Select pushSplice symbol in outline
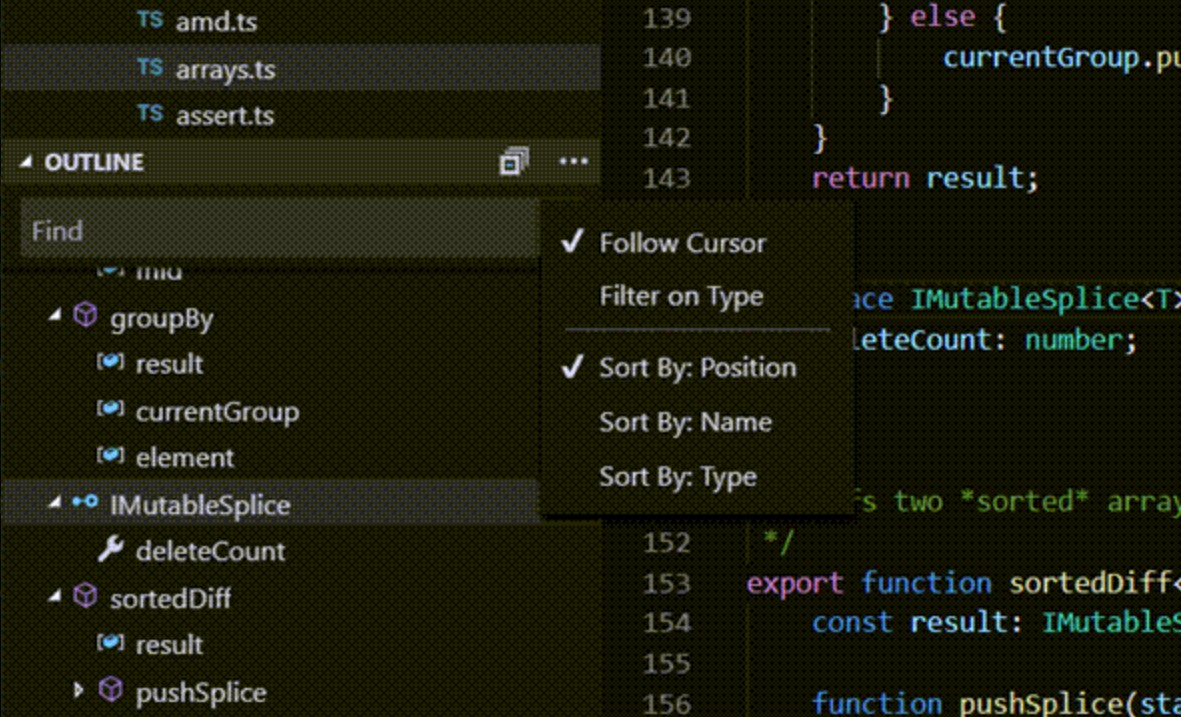The width and height of the screenshot is (1181, 717). tap(200, 693)
